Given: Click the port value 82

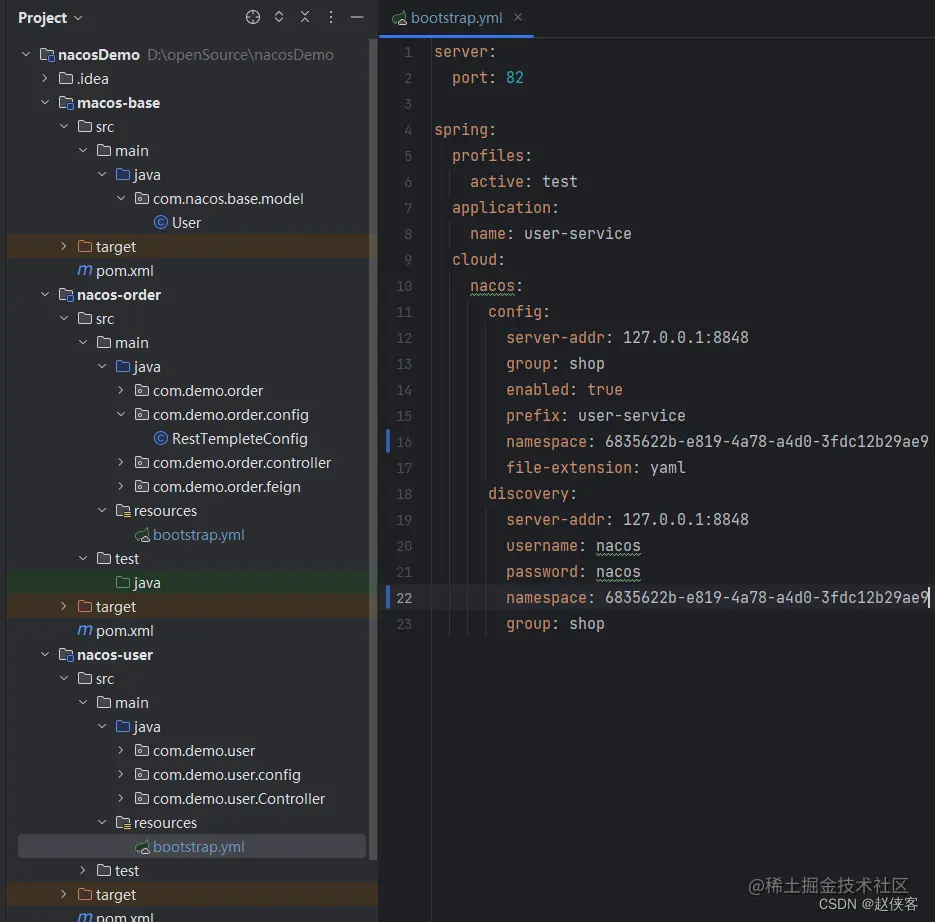Looking at the screenshot, I should tap(515, 78).
